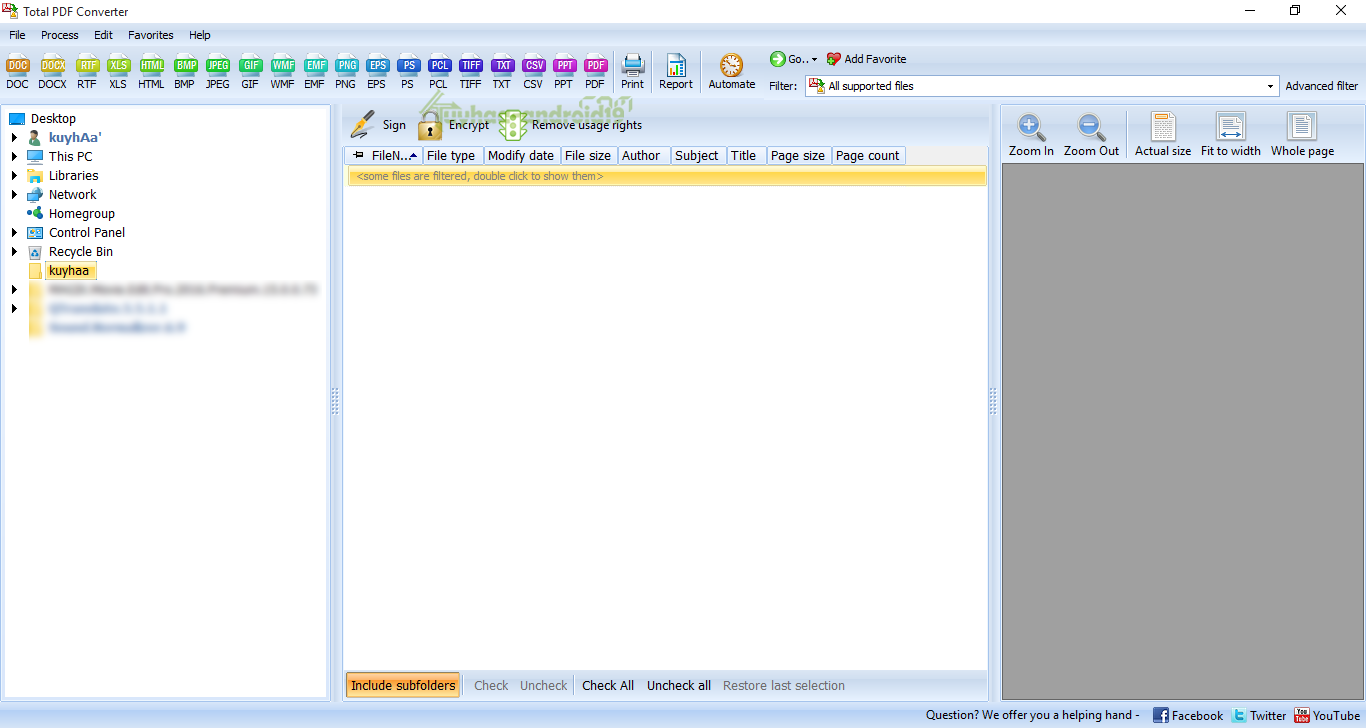Screen dimensions: 1366x728
Task: Click Uncheck all button
Action: (679, 685)
